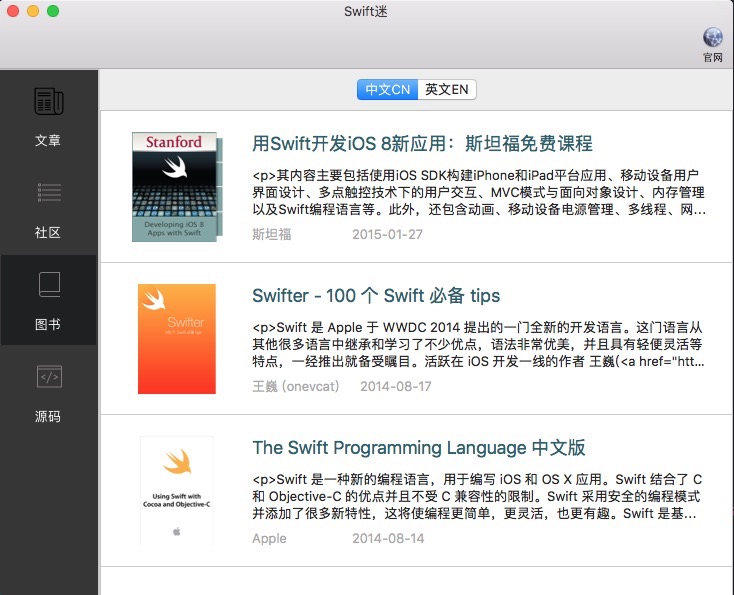Select the 图书 books icon
This screenshot has height=595, width=734.
[49, 284]
